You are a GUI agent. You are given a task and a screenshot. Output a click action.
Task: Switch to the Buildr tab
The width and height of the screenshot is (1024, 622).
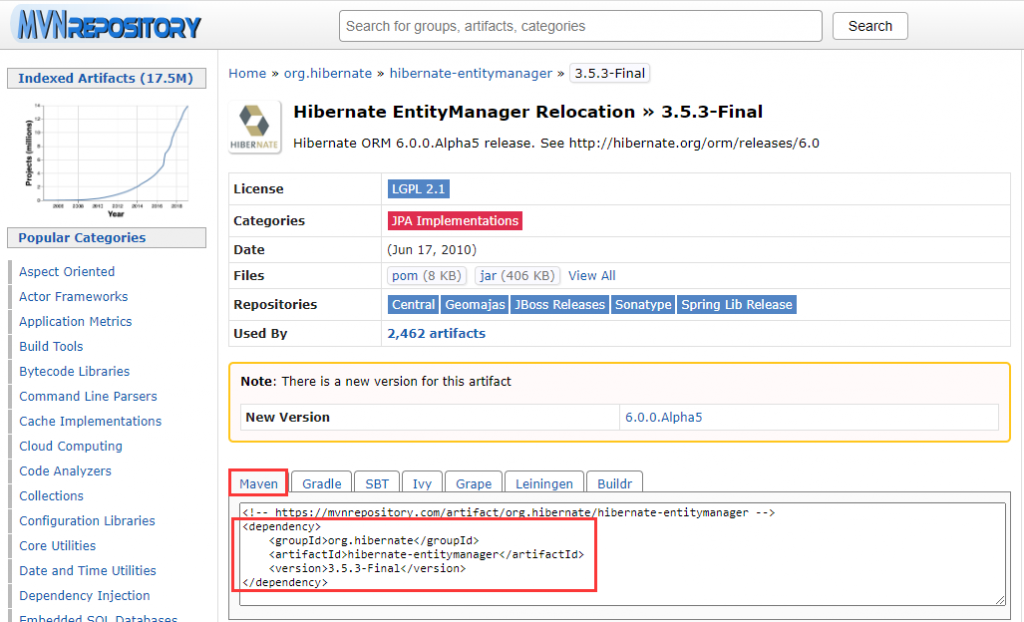point(615,483)
